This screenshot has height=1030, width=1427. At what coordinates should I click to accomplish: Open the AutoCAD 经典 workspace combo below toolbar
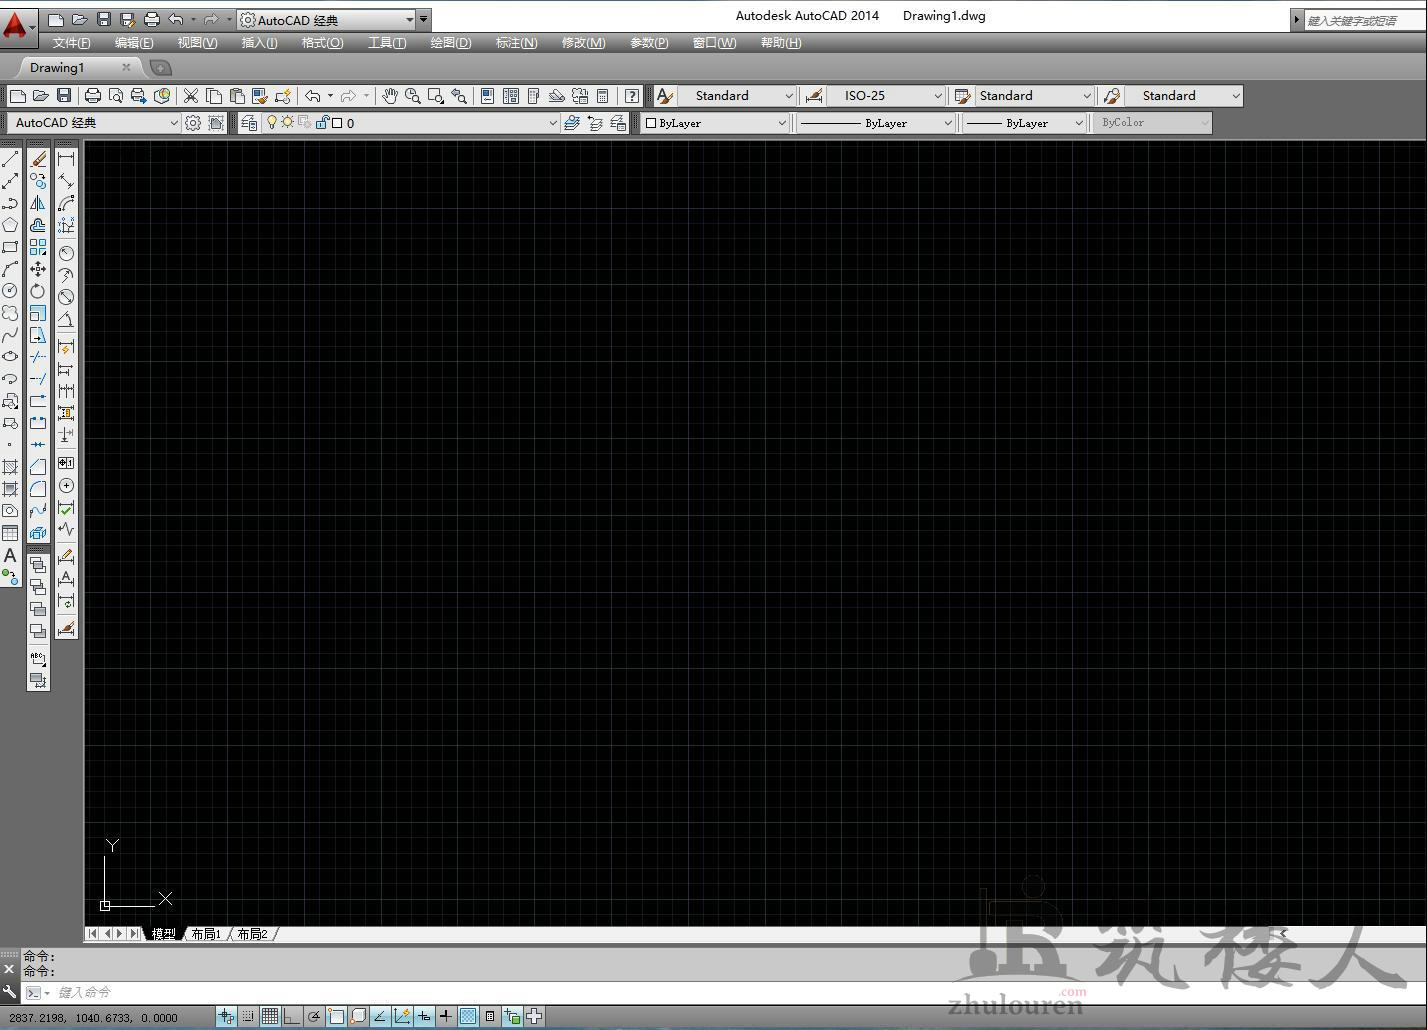click(x=94, y=123)
